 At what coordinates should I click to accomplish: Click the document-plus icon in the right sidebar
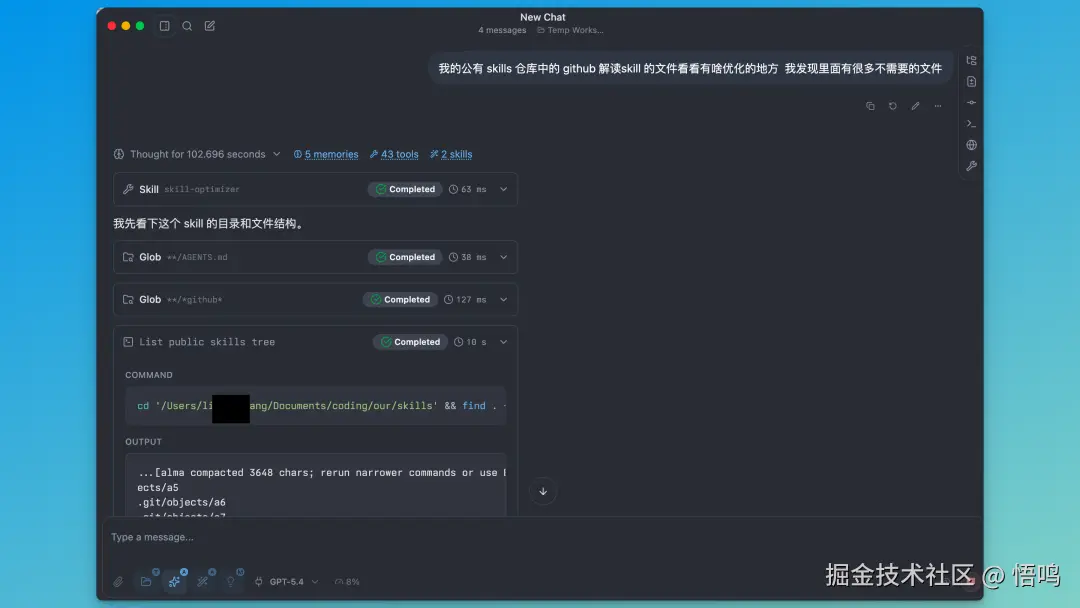click(970, 81)
